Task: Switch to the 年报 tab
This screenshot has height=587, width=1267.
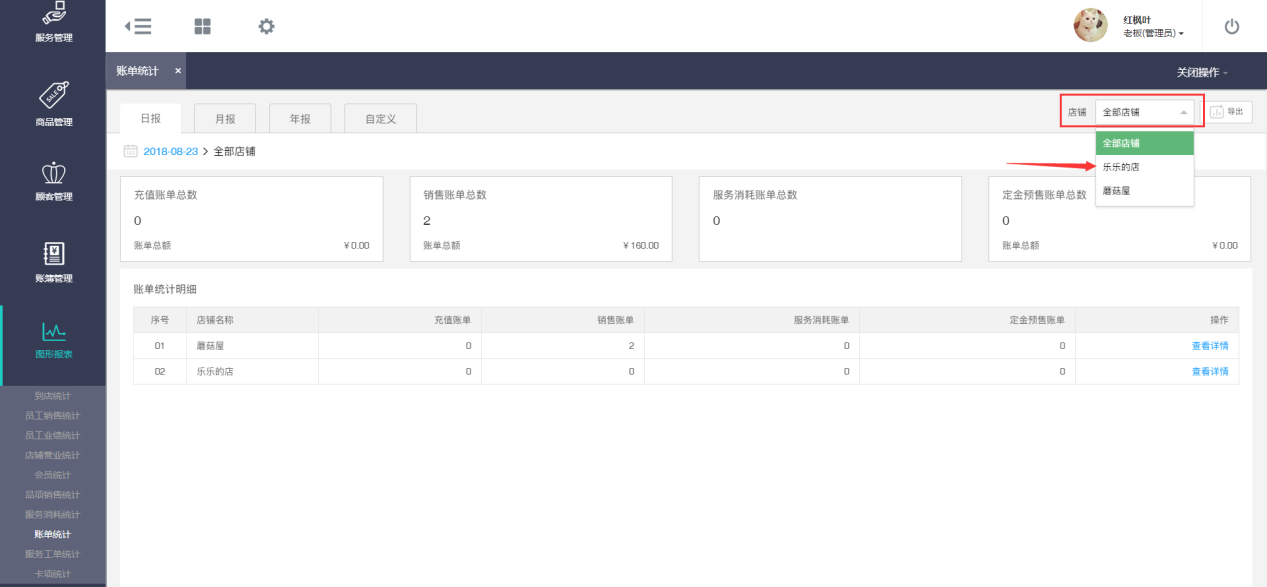Action: [300, 118]
